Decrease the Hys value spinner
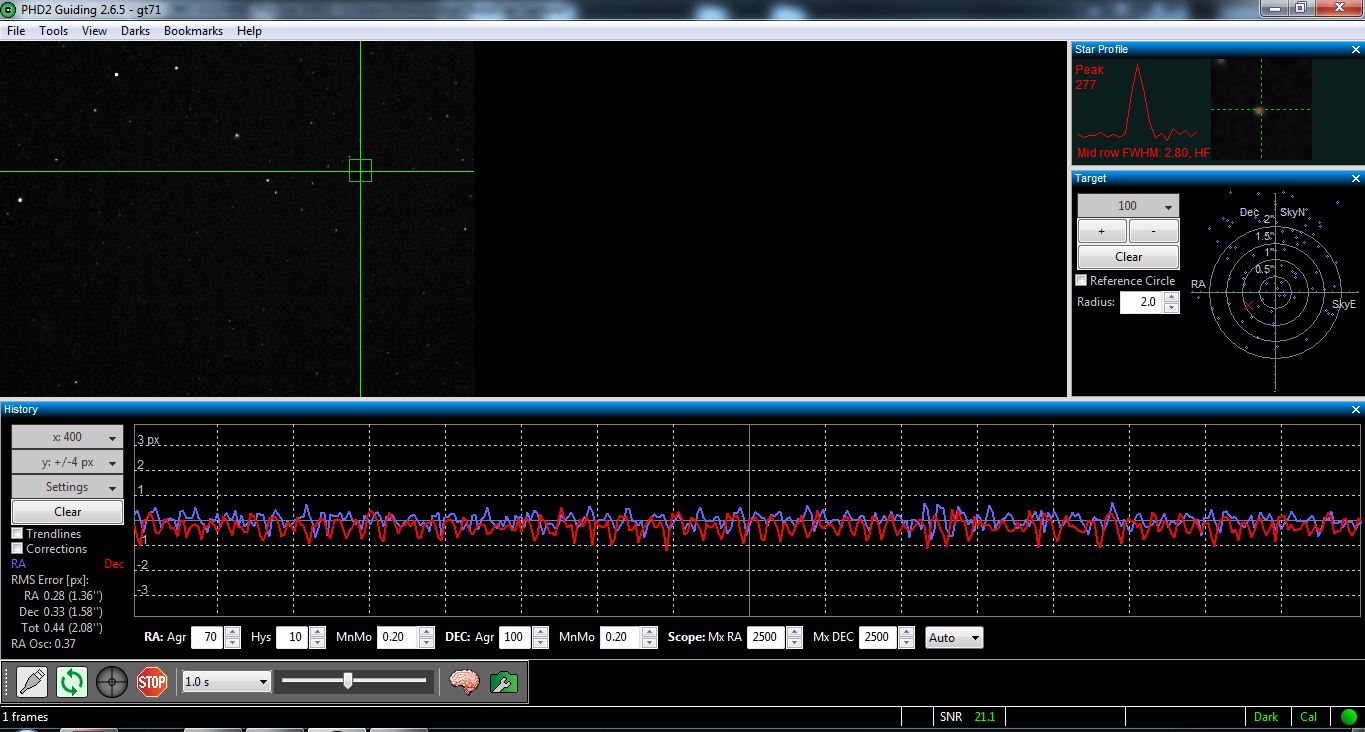This screenshot has width=1365, height=732. (x=317, y=643)
